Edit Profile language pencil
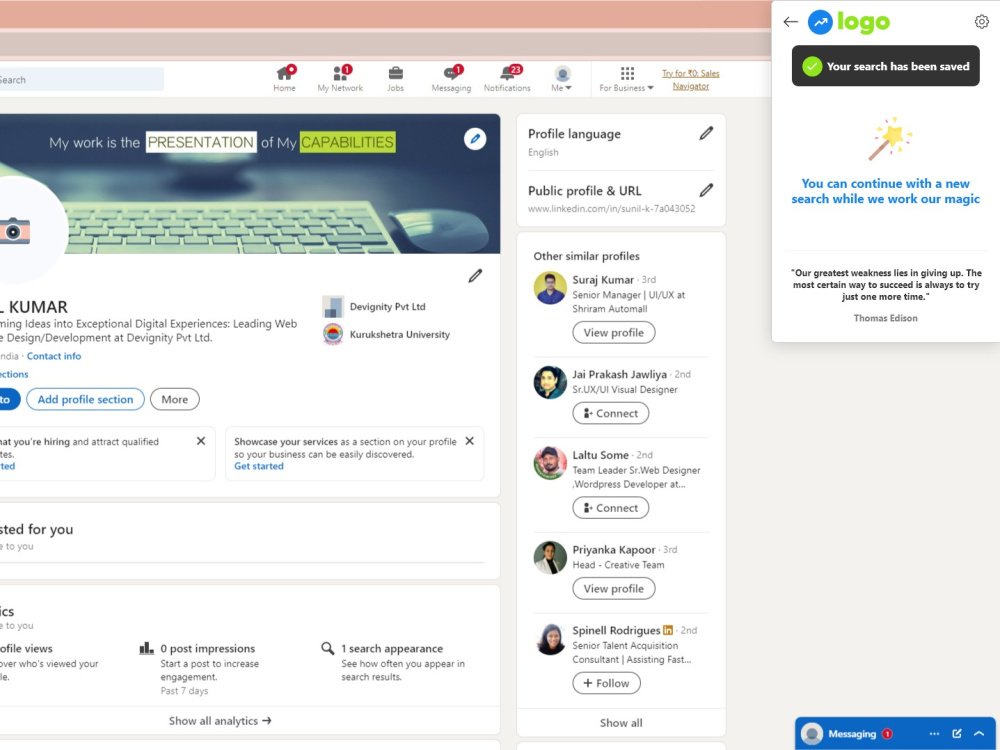 point(706,133)
